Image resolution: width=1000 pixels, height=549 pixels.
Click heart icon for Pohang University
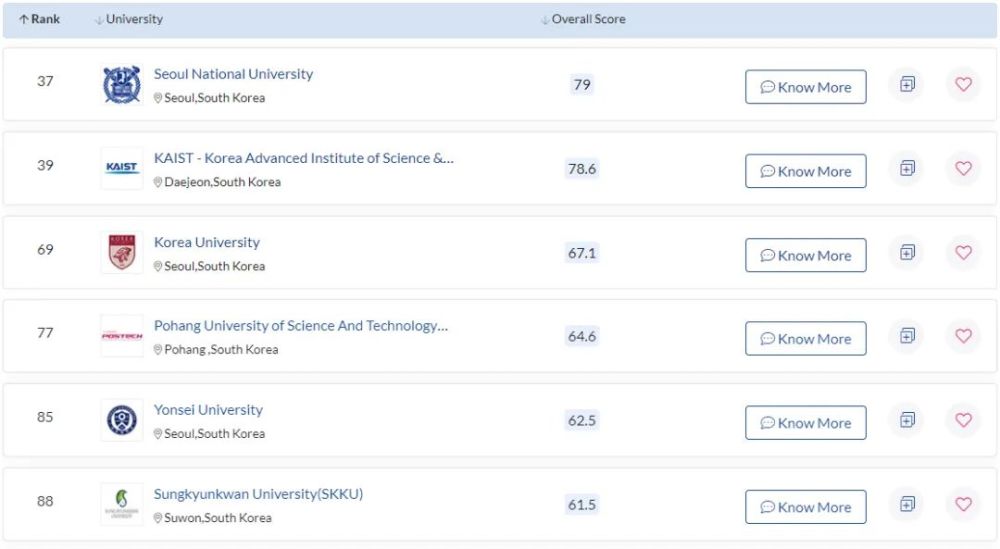pyautogui.click(x=963, y=336)
